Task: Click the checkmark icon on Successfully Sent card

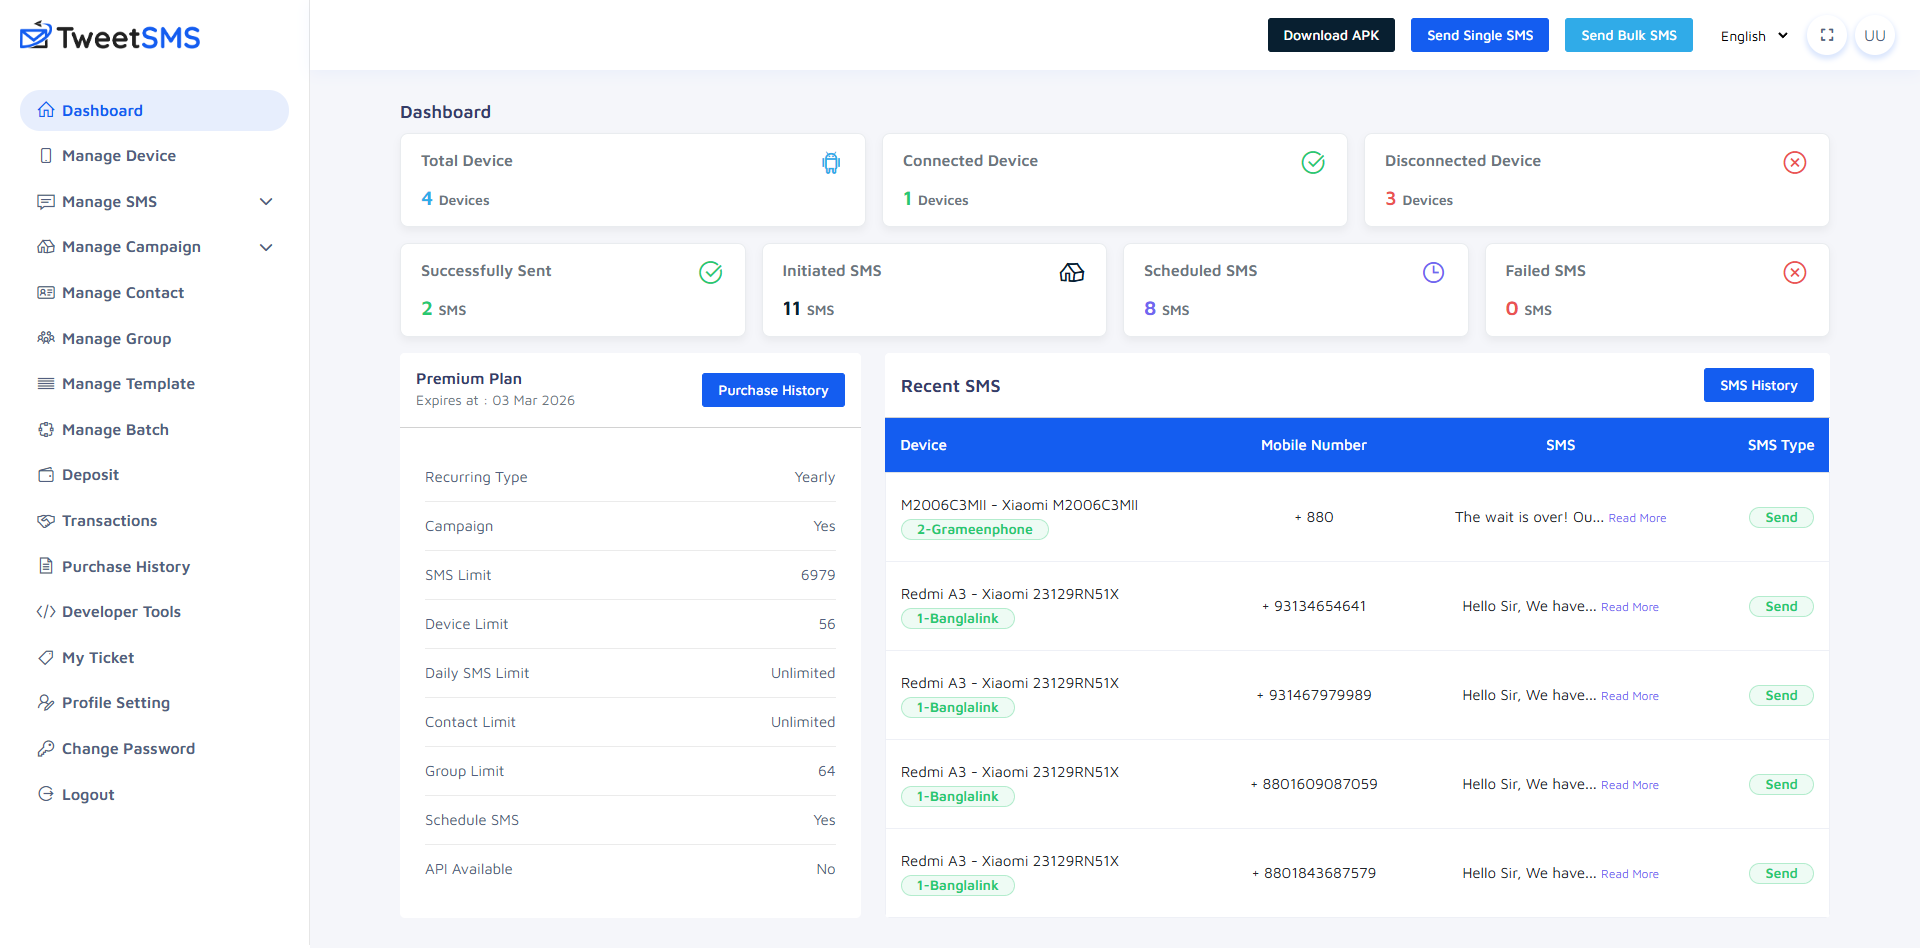Action: [711, 272]
